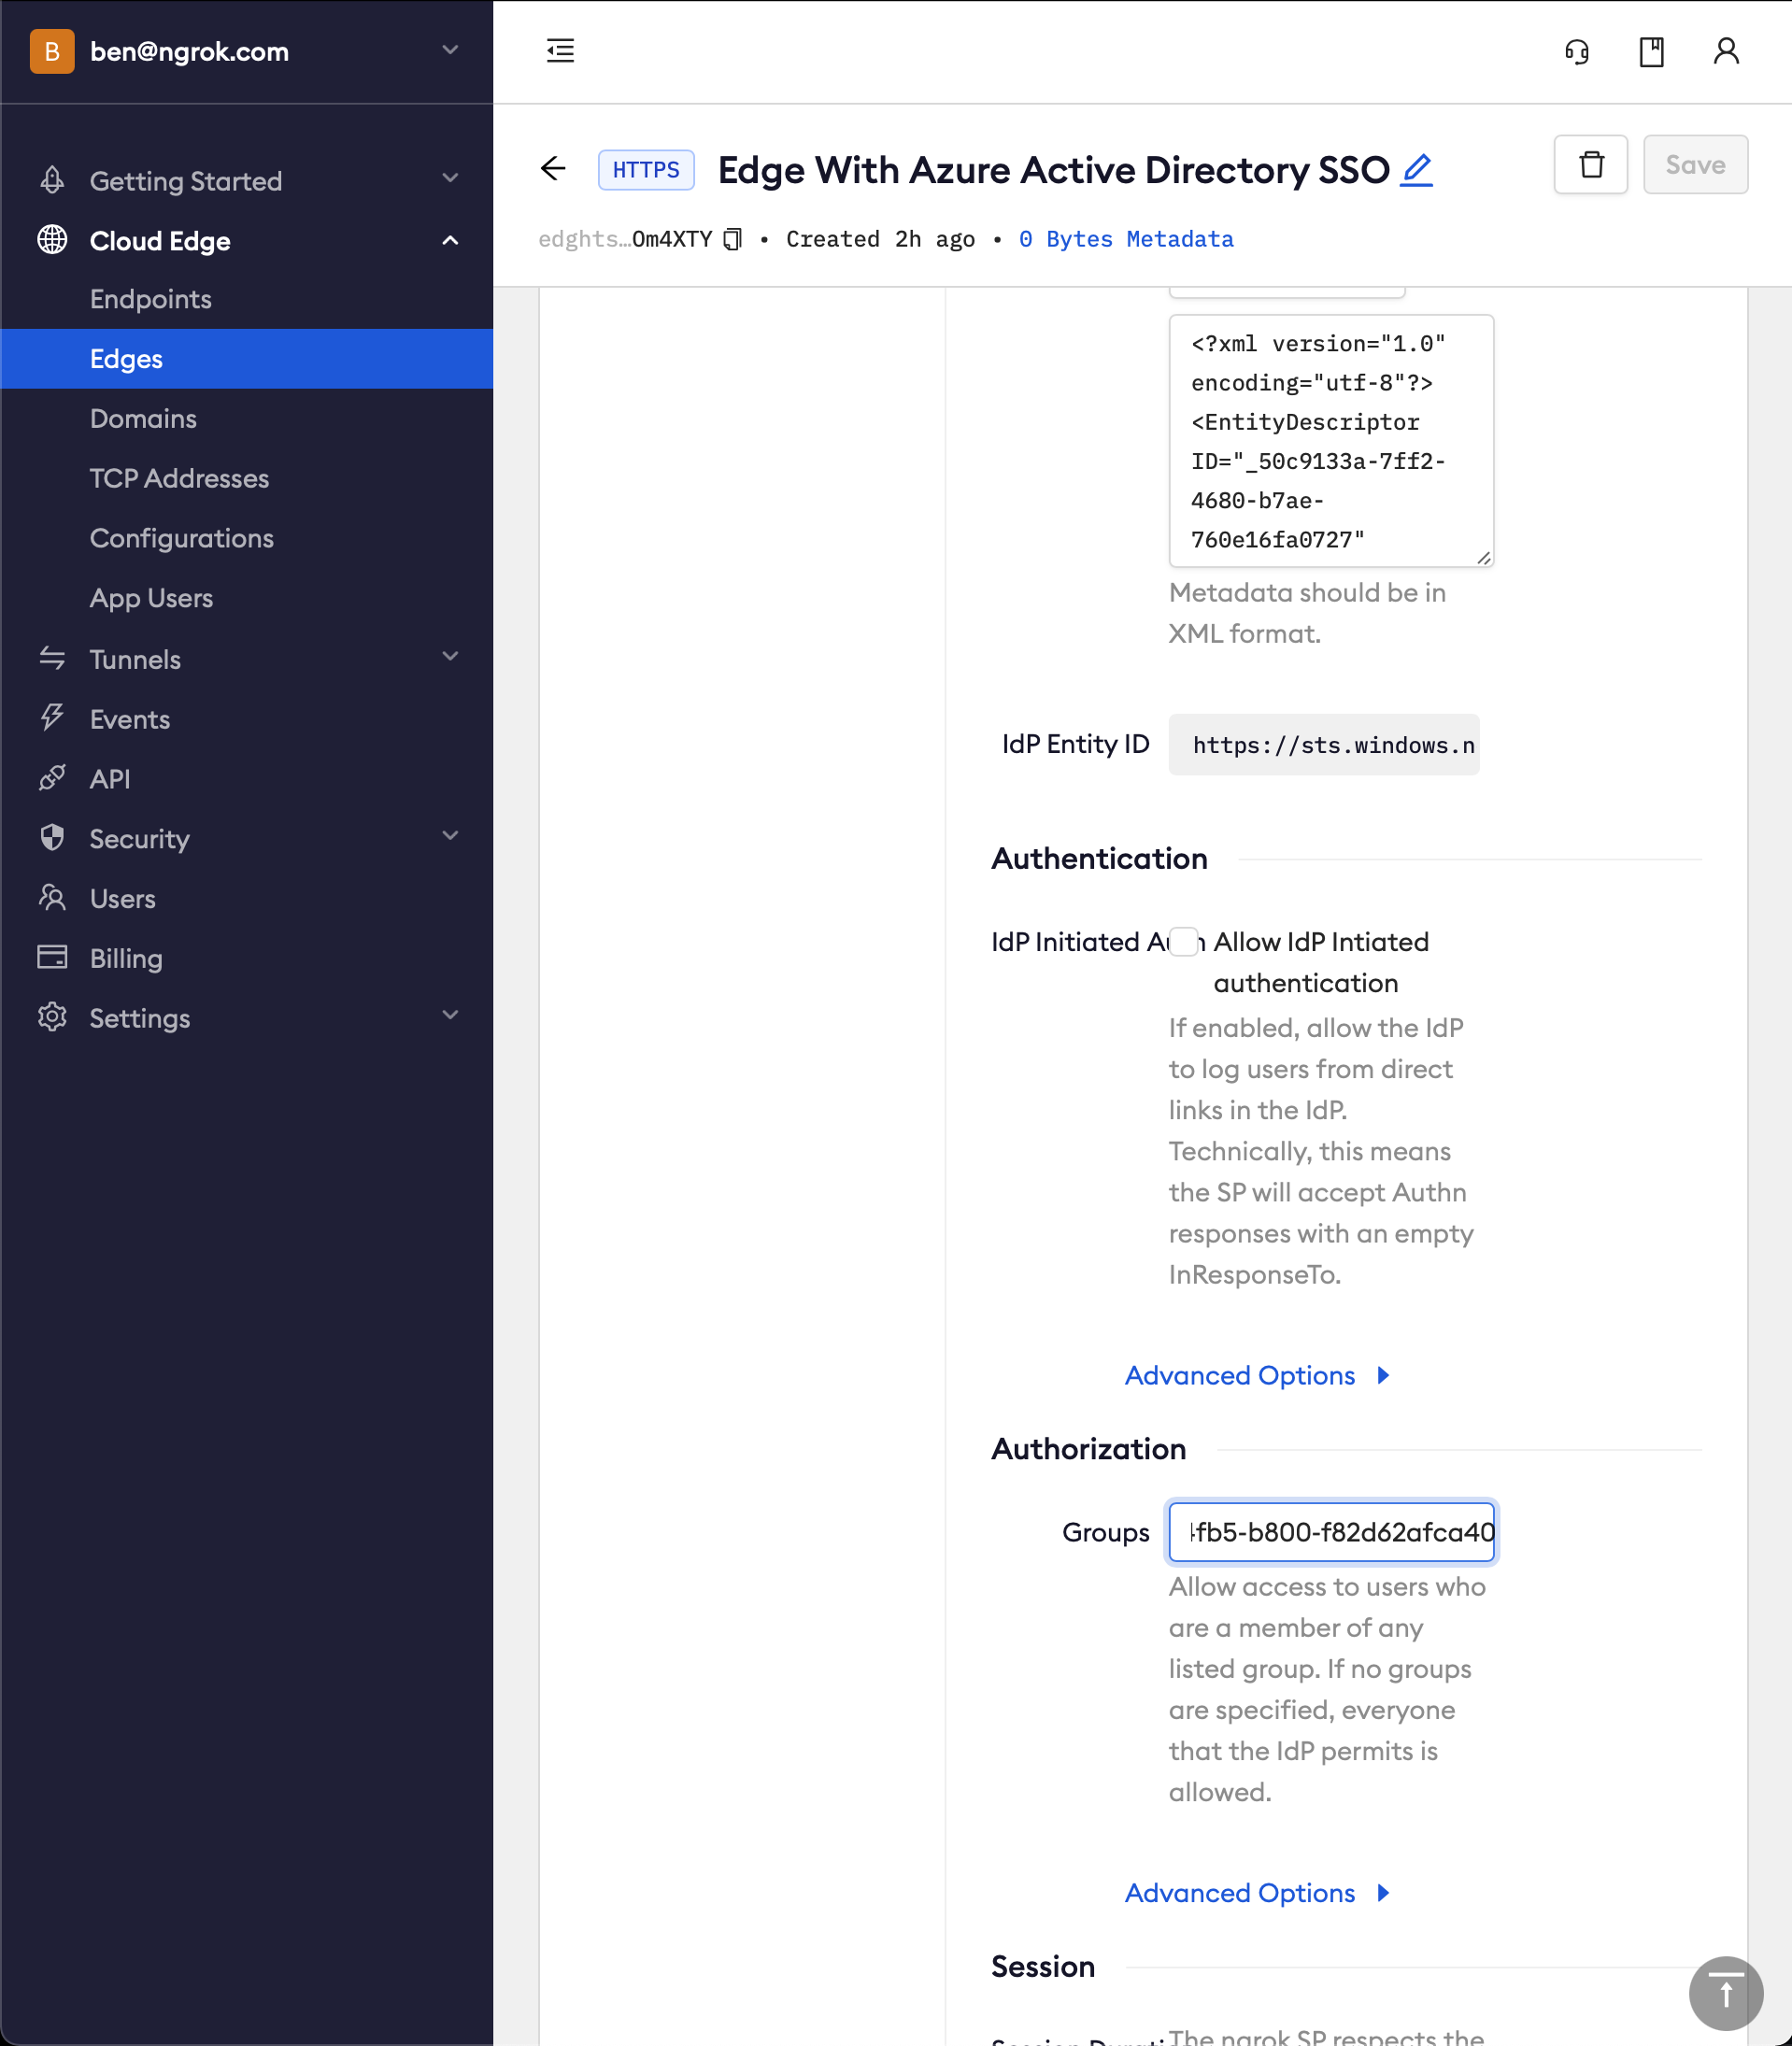Go back using the left arrow
Viewport: 1792px width, 2046px height.
click(x=553, y=169)
